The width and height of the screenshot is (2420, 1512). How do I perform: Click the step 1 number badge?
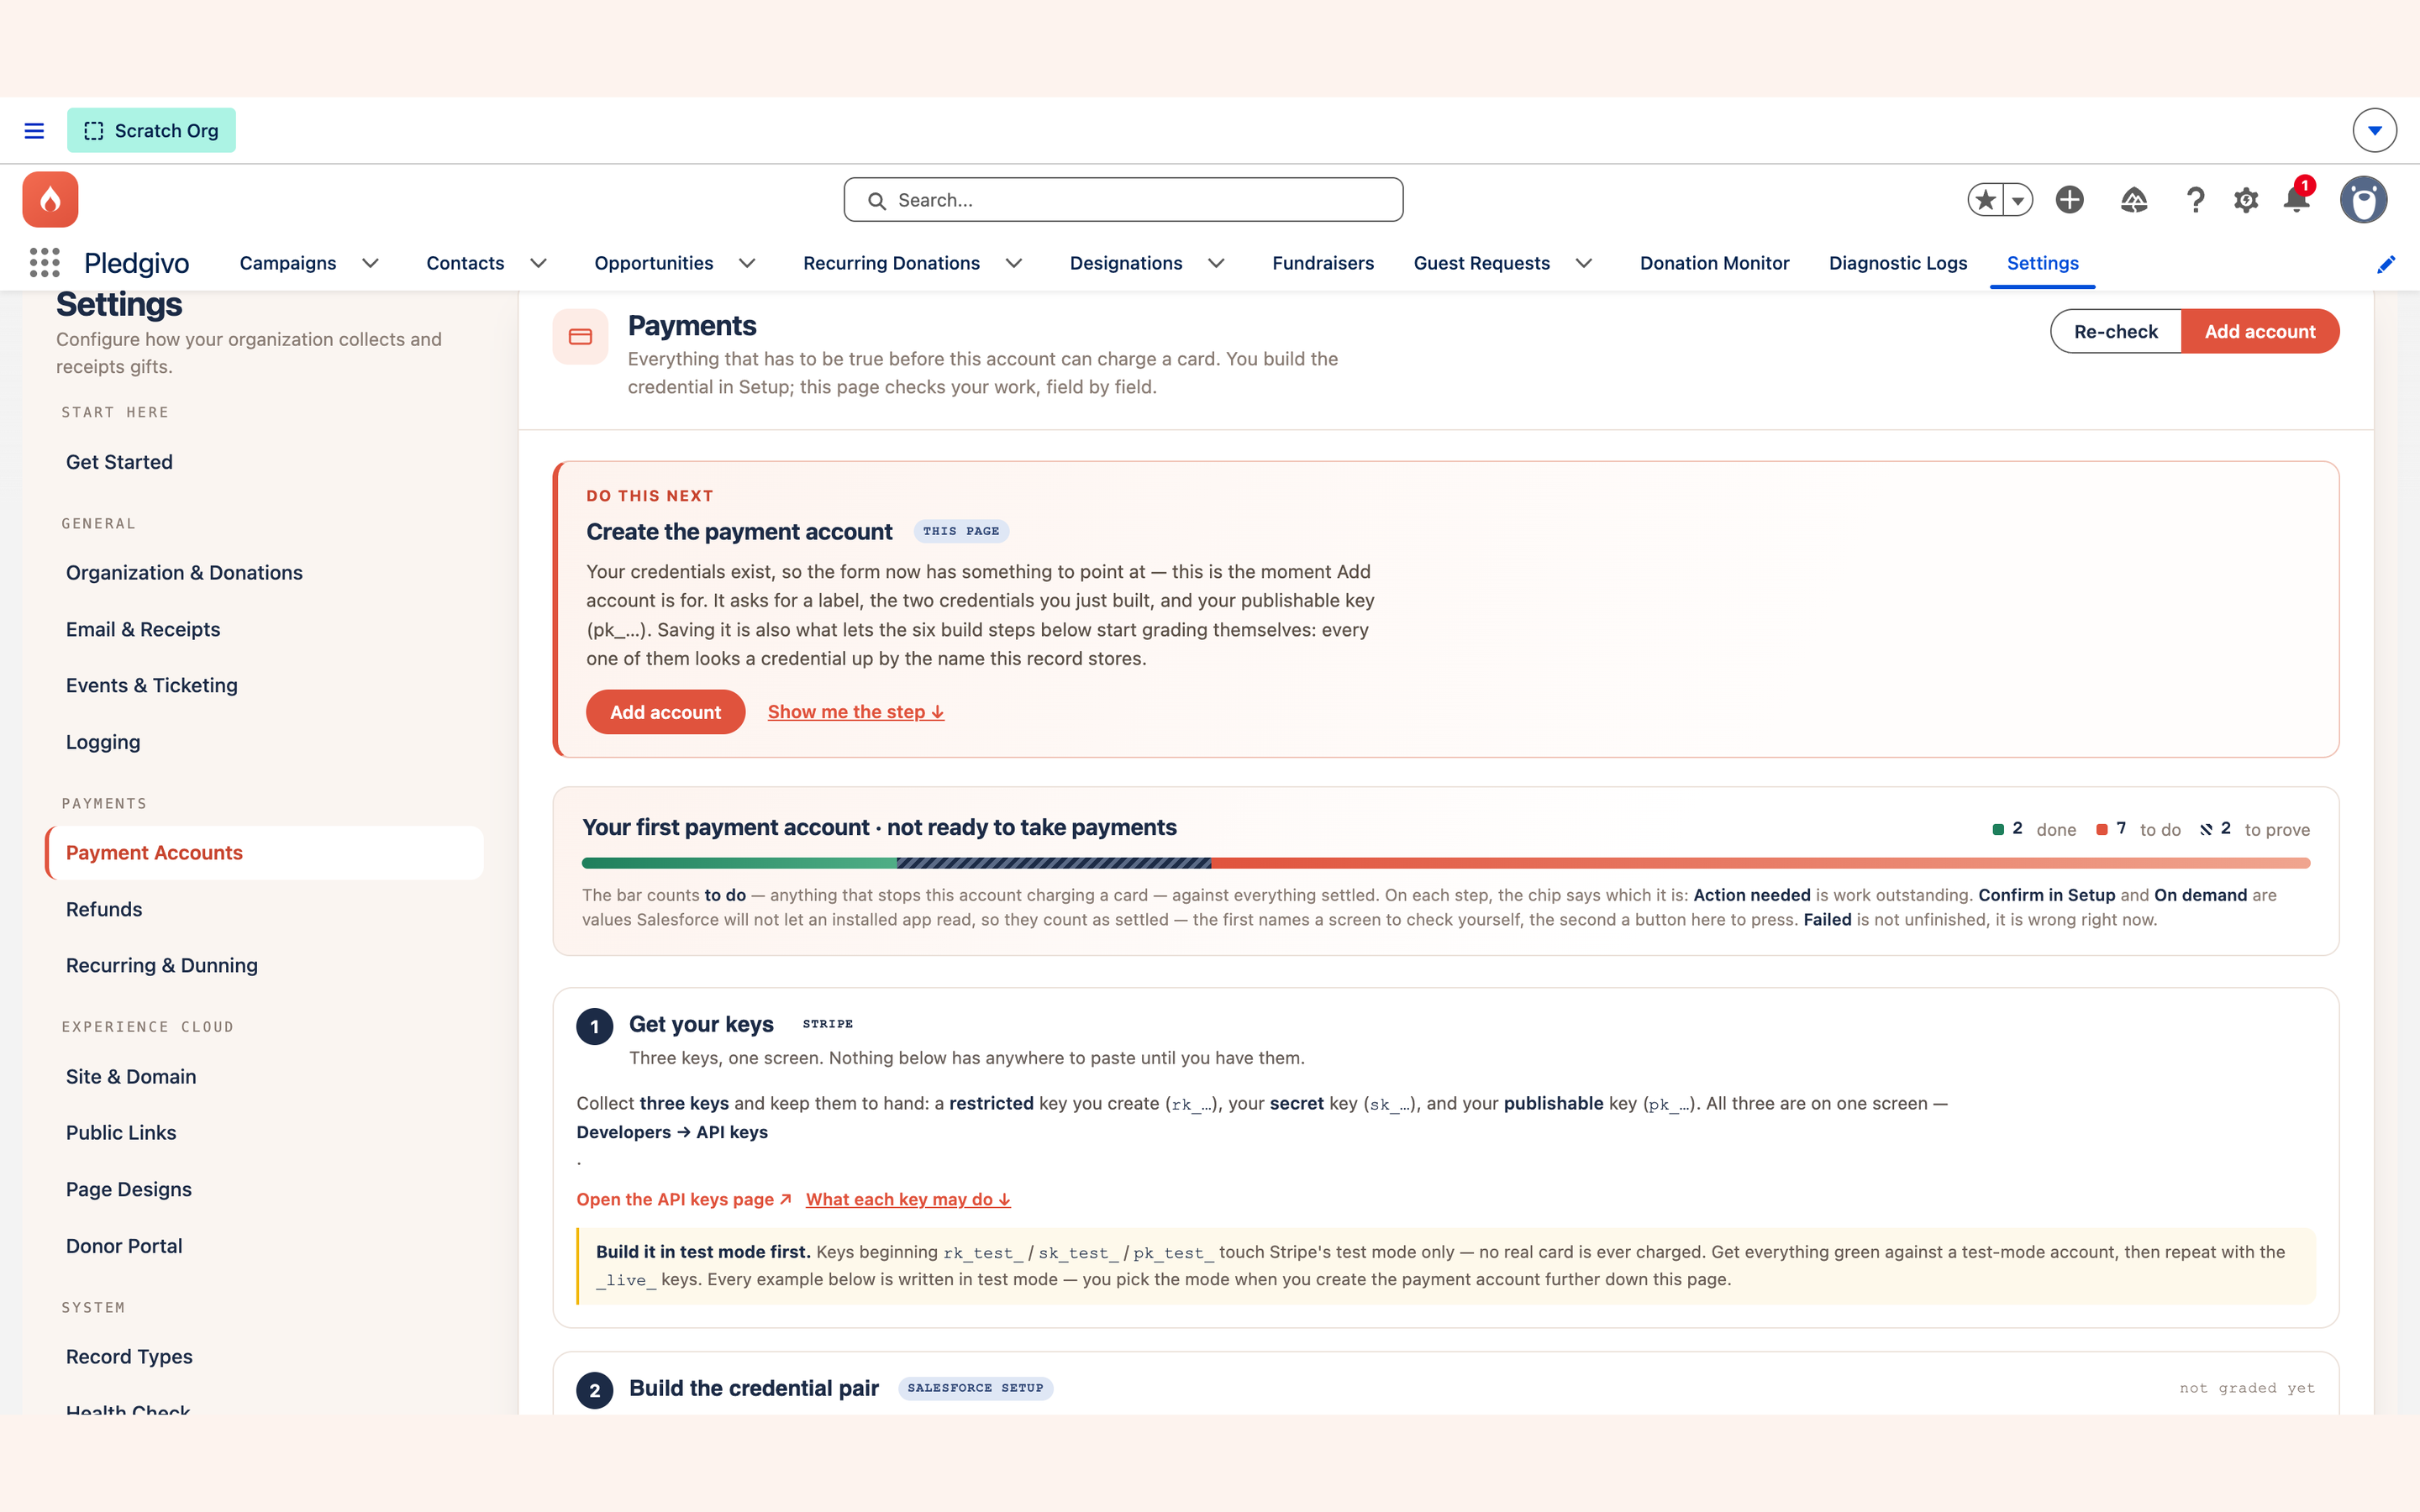pos(595,1026)
